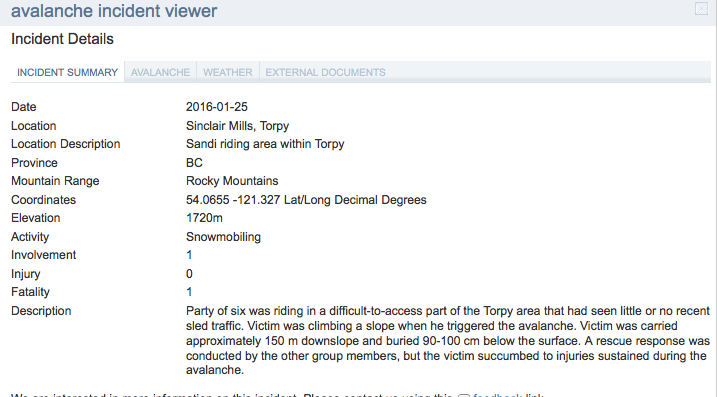The width and height of the screenshot is (717, 397).
Task: Click the location Sinclair Mills, Torpy
Action: tap(237, 126)
